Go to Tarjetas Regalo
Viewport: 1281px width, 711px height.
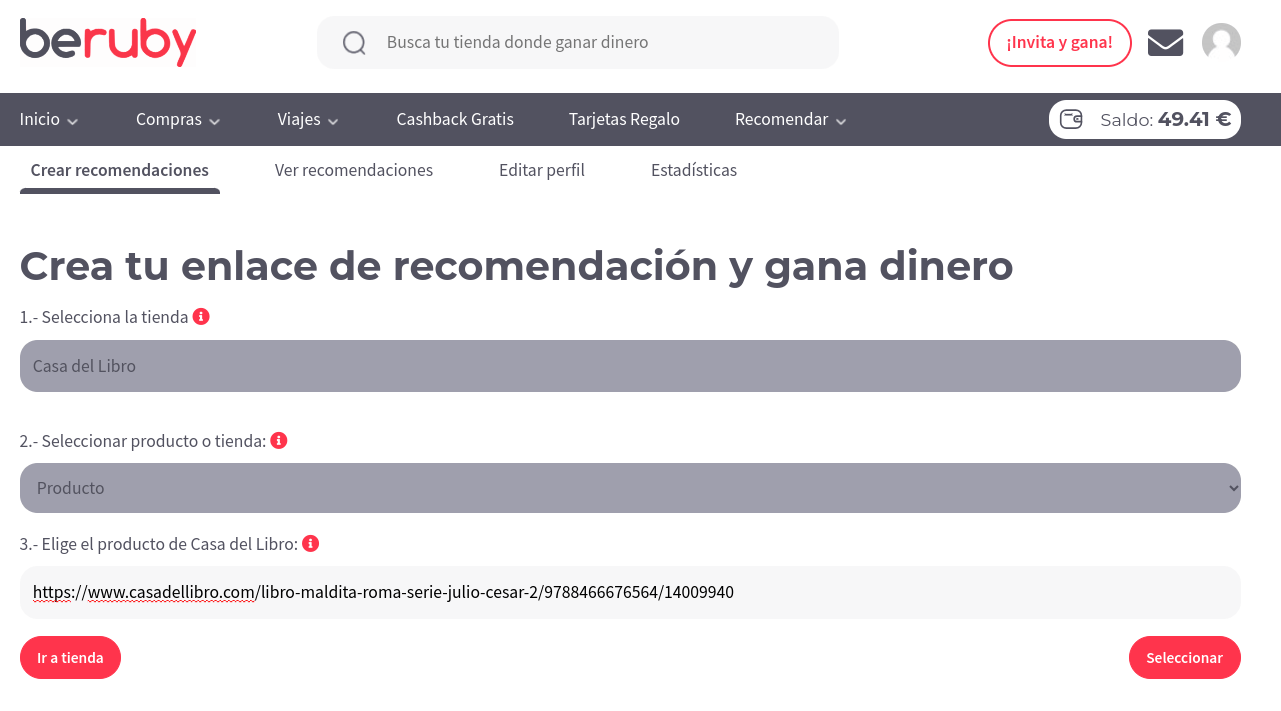click(x=624, y=120)
